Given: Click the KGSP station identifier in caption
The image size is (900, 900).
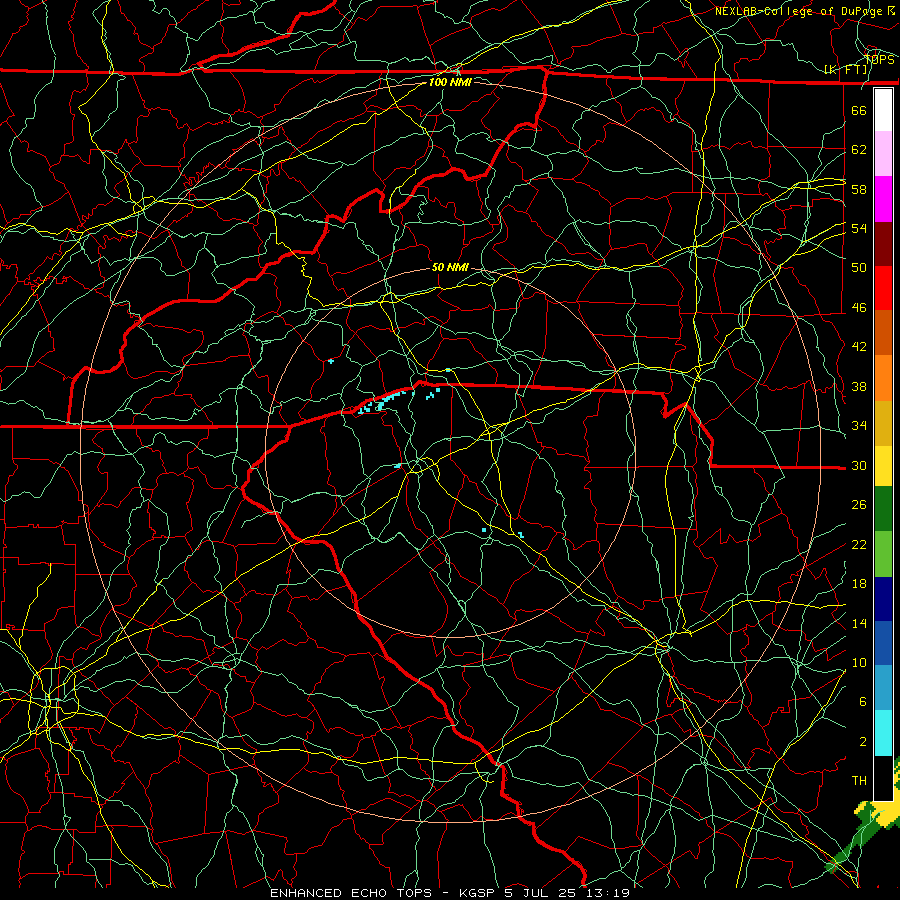Looking at the screenshot, I should pos(480,893).
